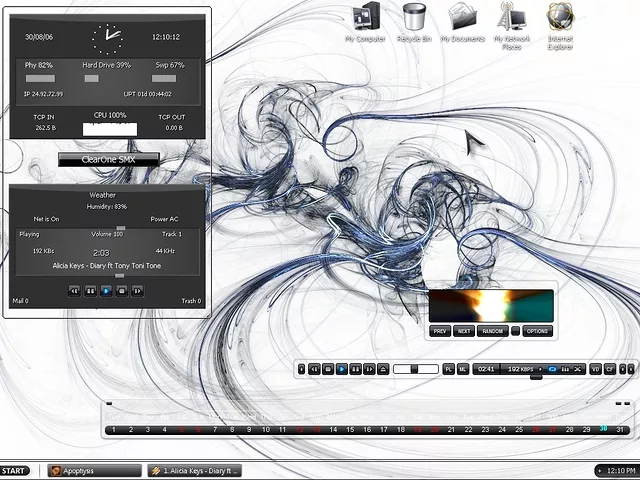Screen dimensions: 640x480
Task: Switch to Apophysis taskbar item
Action: click(x=92, y=470)
